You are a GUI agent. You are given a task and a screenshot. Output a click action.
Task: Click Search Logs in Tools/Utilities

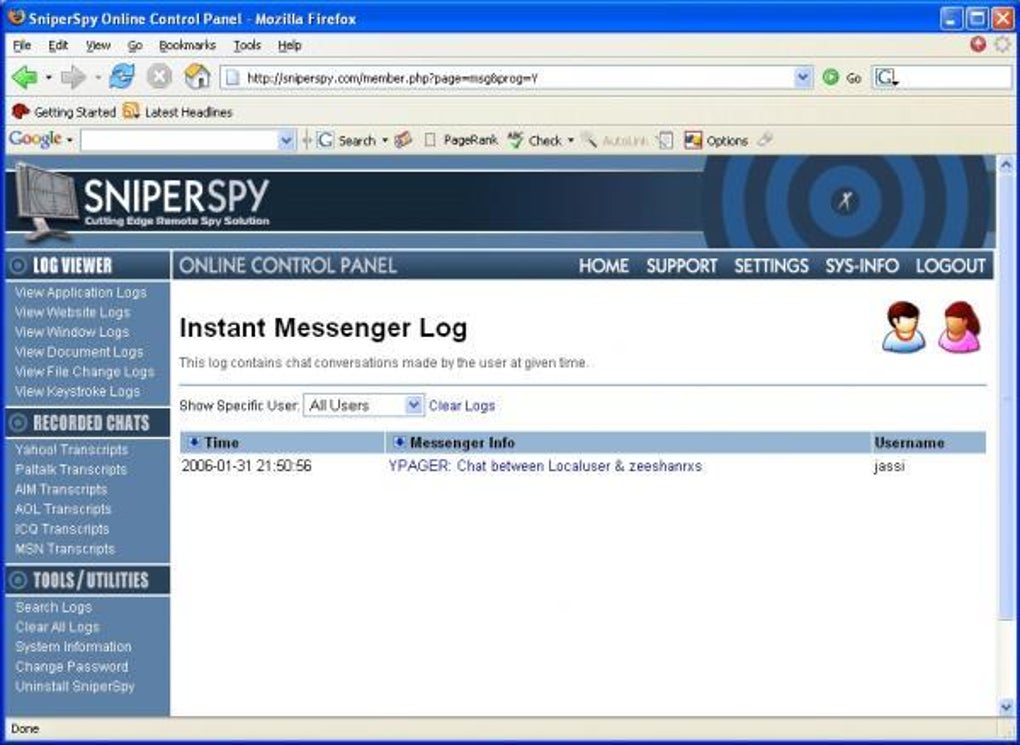tap(54, 607)
